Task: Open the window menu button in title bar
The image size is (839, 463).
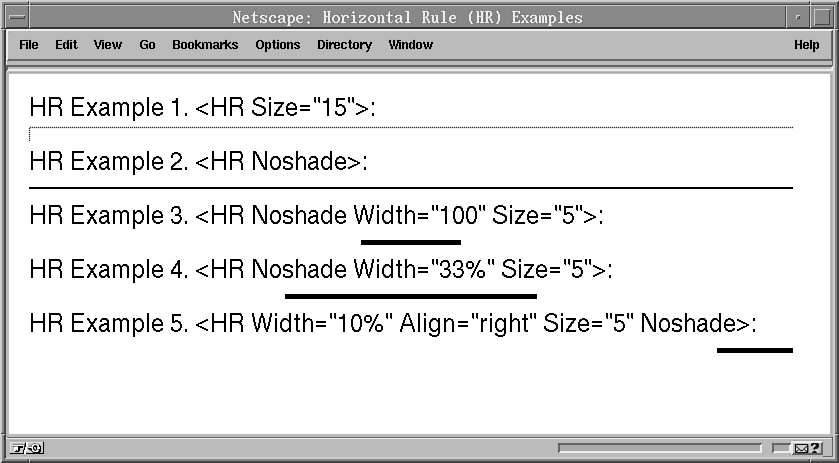Action: click(x=14, y=17)
